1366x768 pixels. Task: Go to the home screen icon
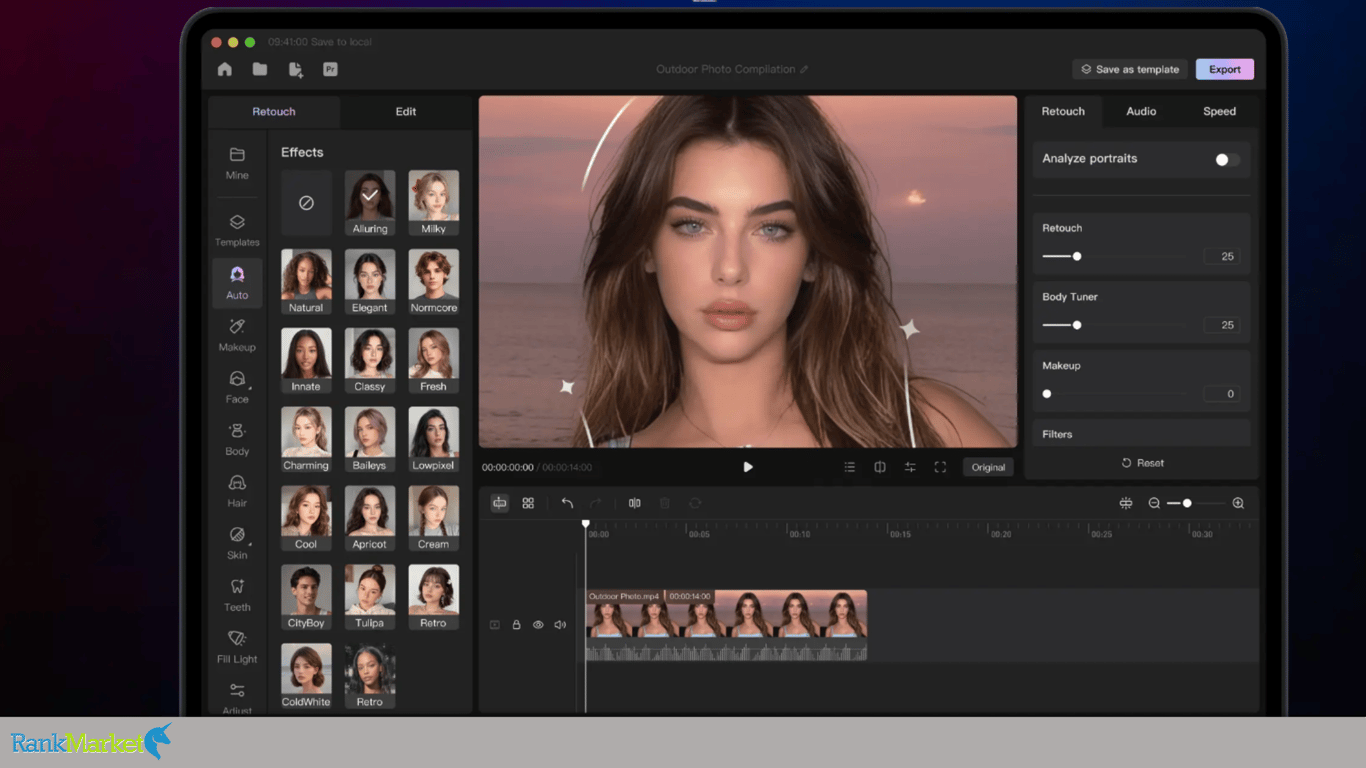(x=225, y=69)
